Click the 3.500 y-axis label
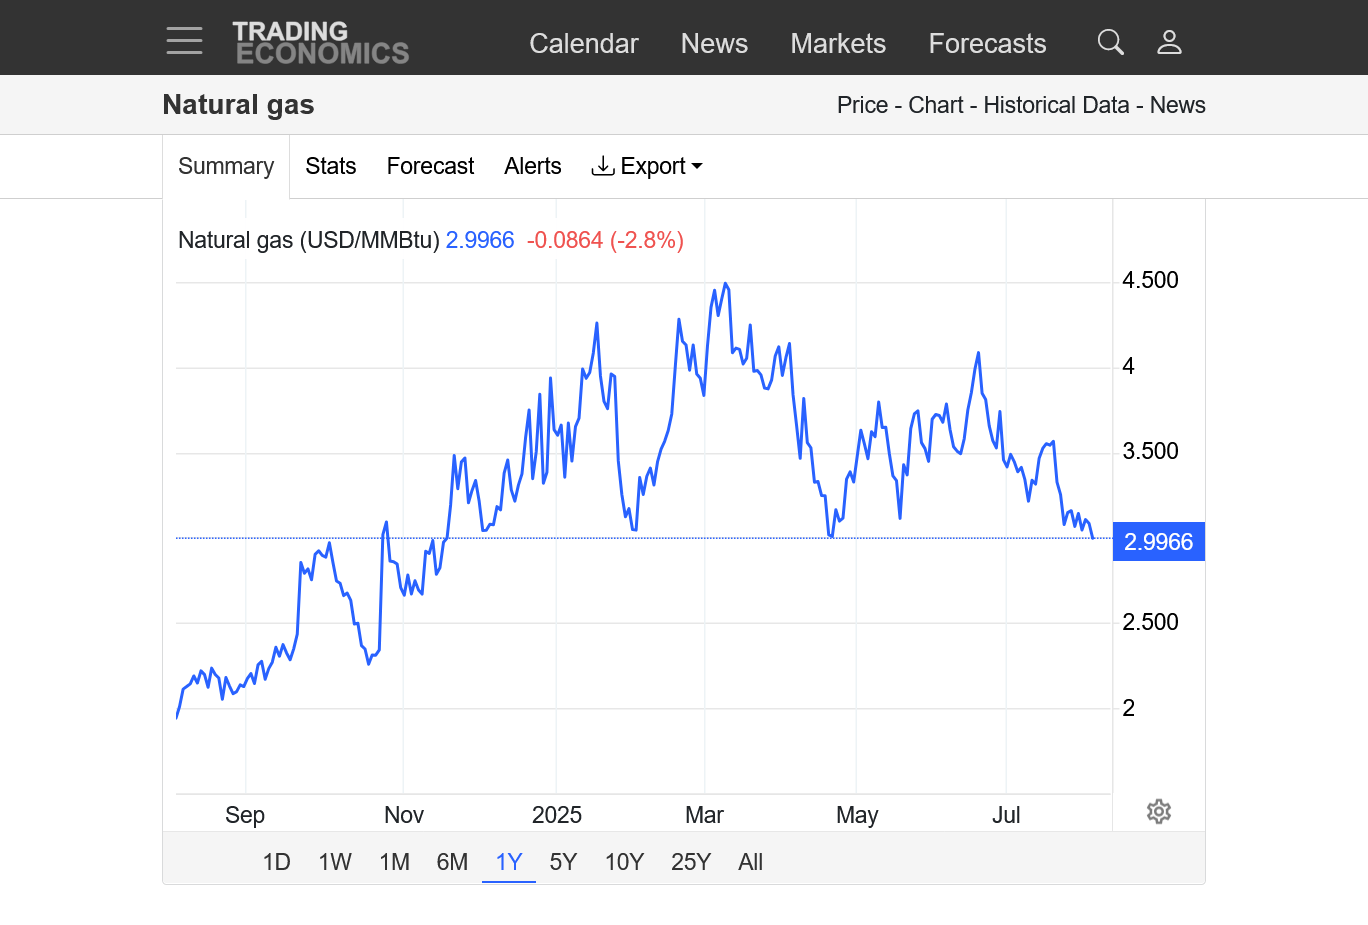 pyautogui.click(x=1150, y=451)
